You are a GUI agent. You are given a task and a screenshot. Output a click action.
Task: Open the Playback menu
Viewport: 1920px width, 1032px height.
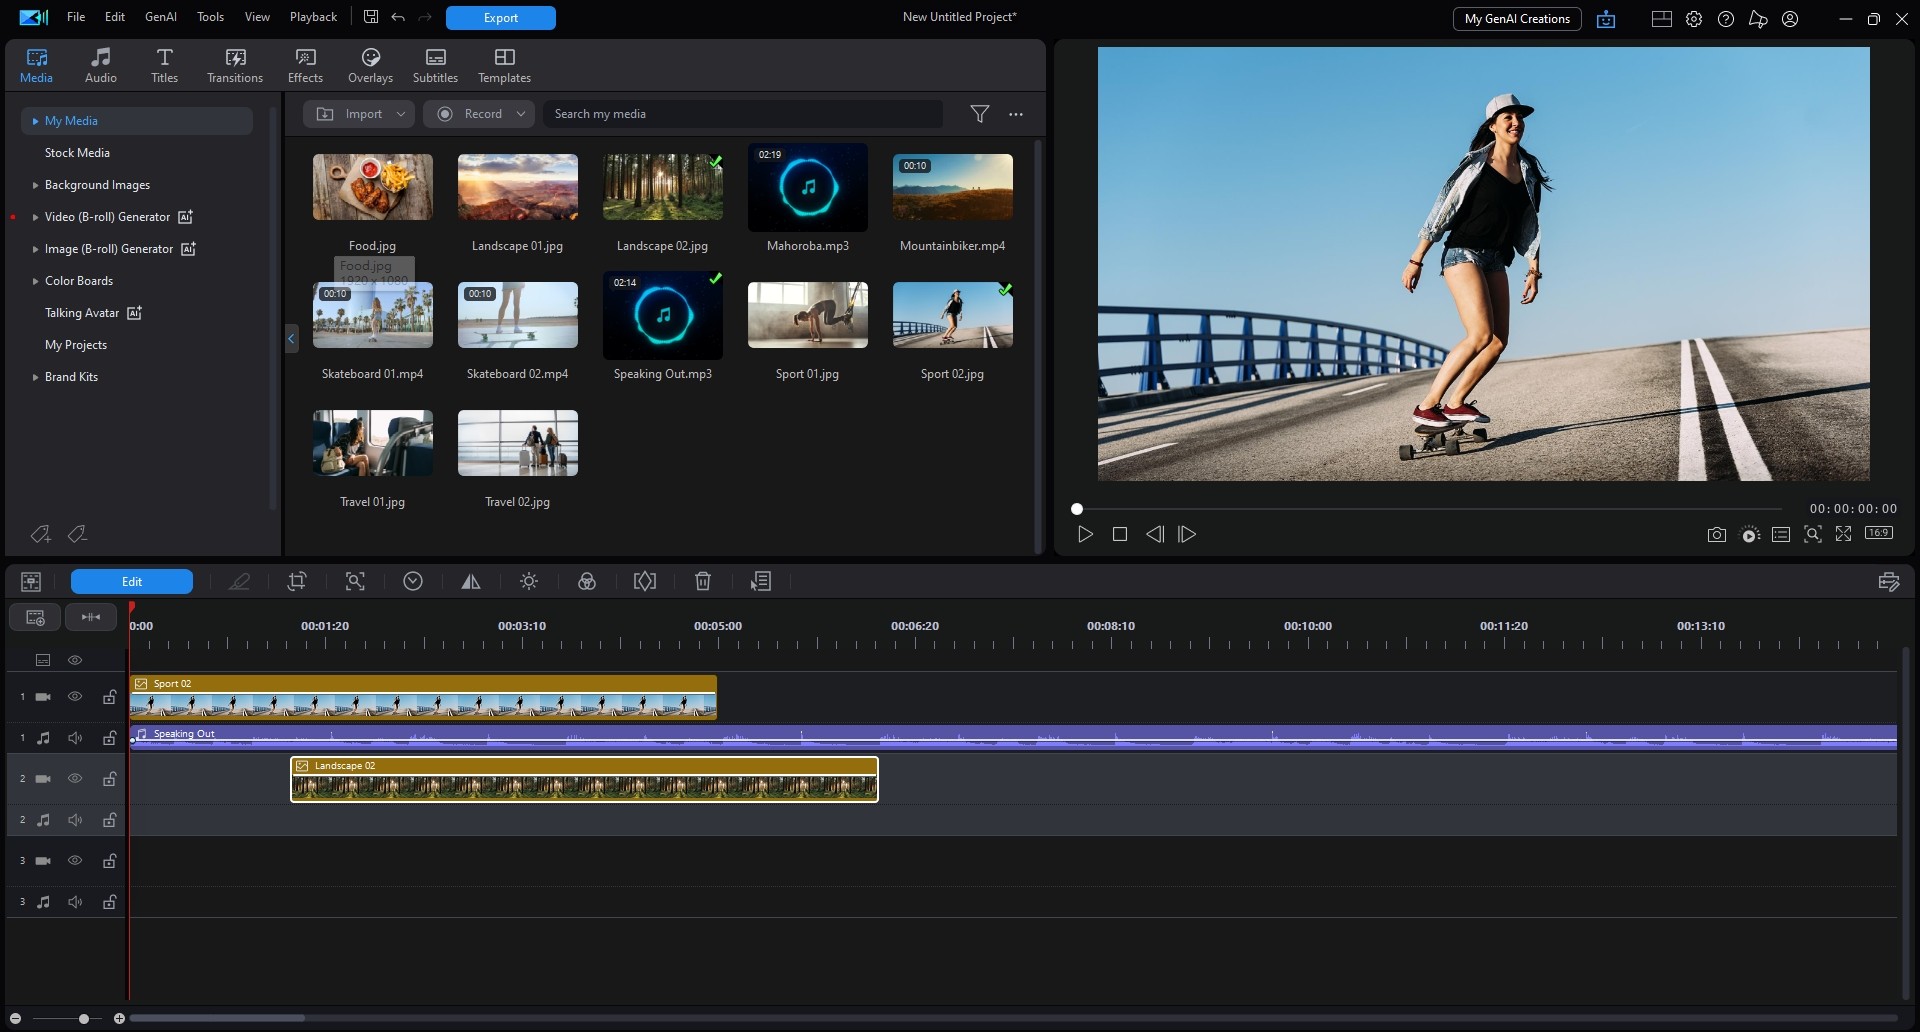pos(313,17)
